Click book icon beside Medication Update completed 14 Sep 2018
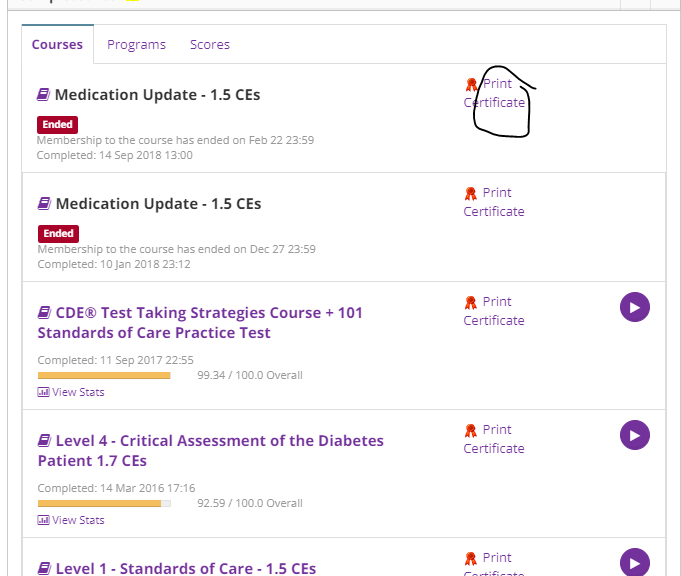The height and width of the screenshot is (576, 681). 43,95
